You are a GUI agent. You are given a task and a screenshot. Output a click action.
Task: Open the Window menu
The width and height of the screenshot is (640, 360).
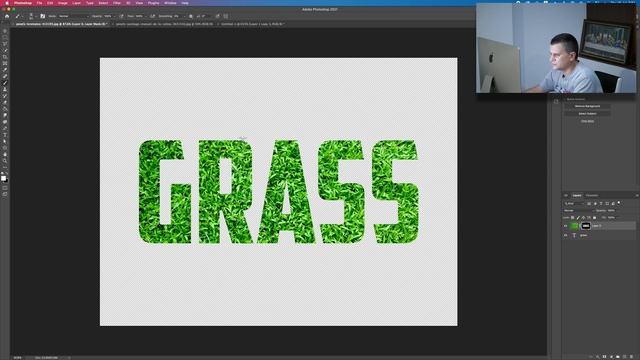coord(170,3)
